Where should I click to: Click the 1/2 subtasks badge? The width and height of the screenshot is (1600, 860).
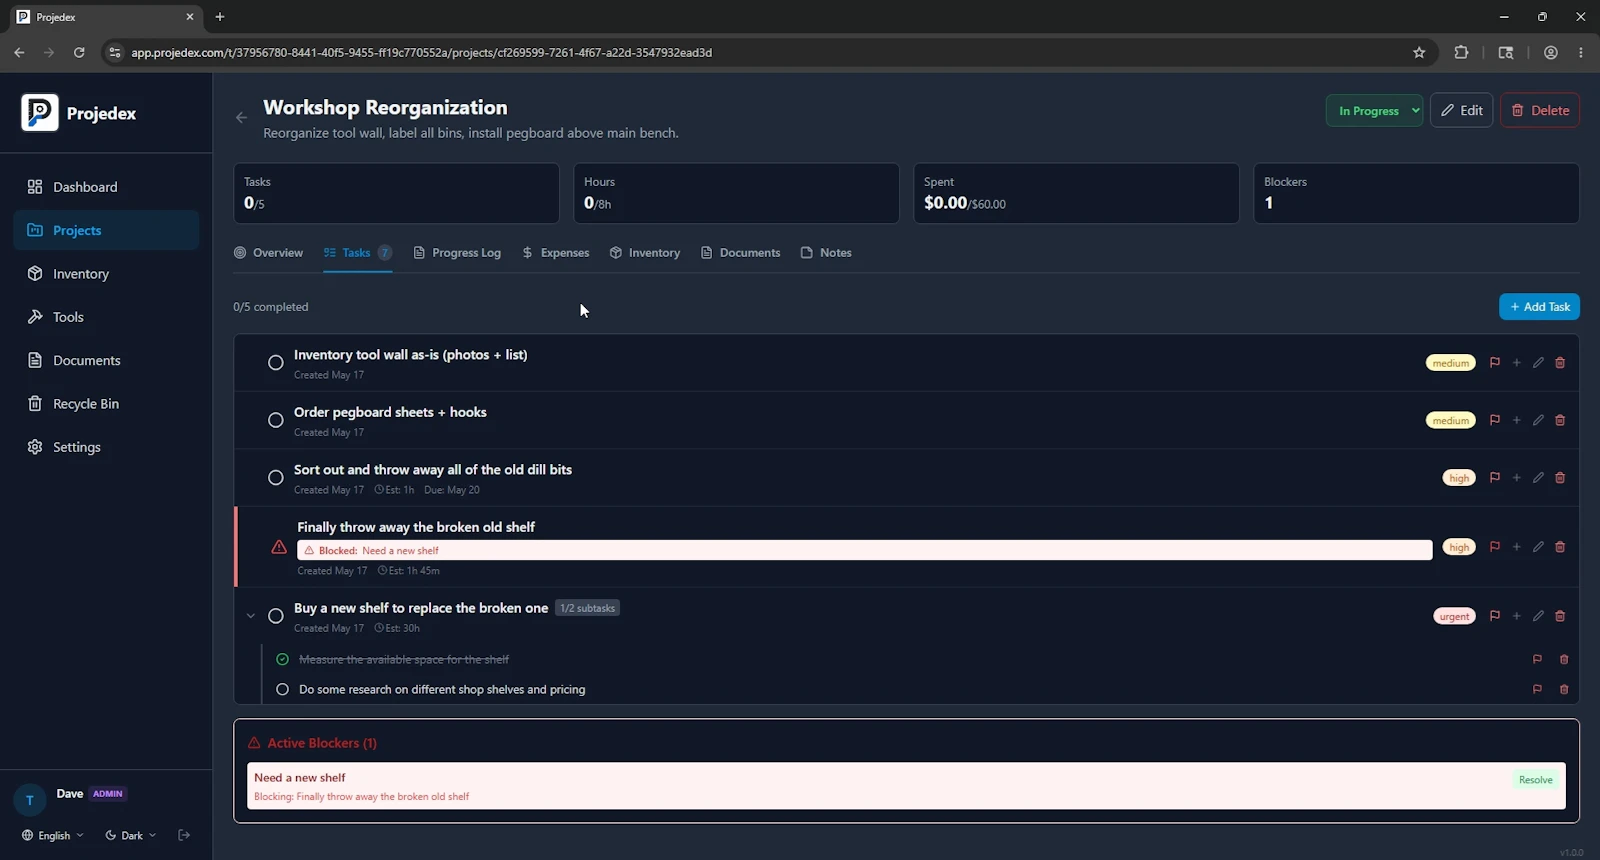587,608
